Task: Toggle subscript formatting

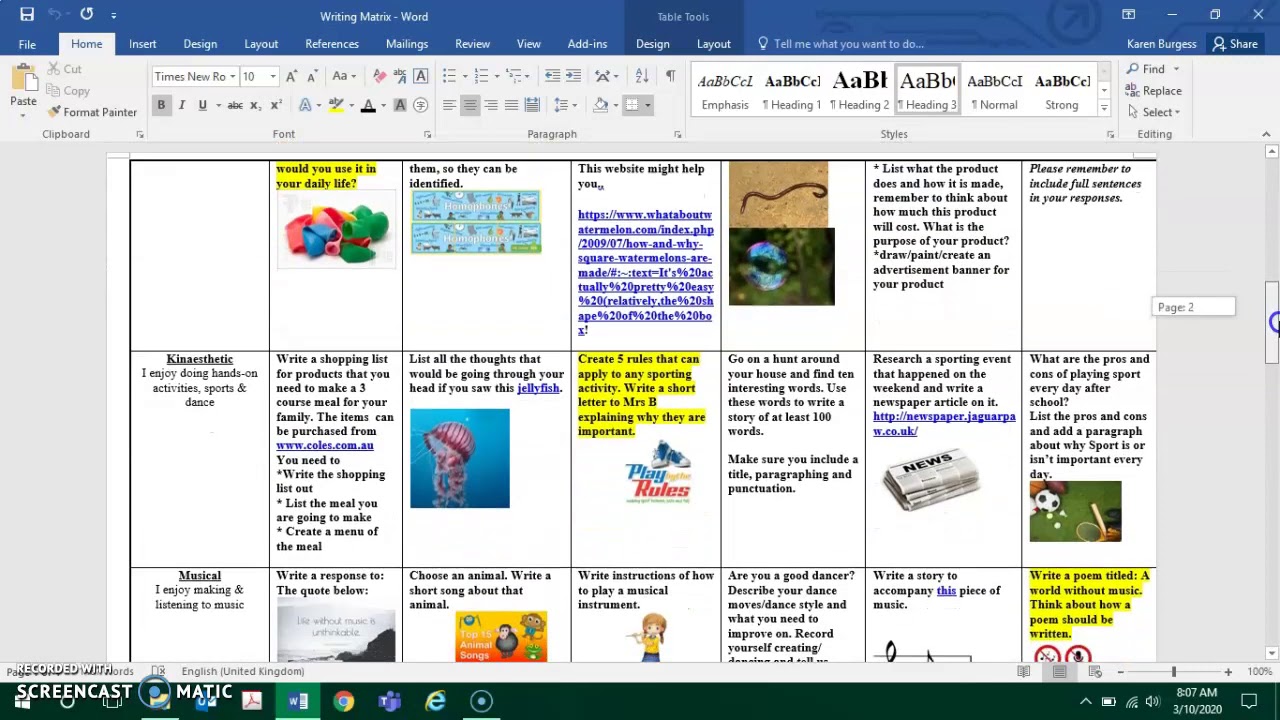Action: click(255, 105)
